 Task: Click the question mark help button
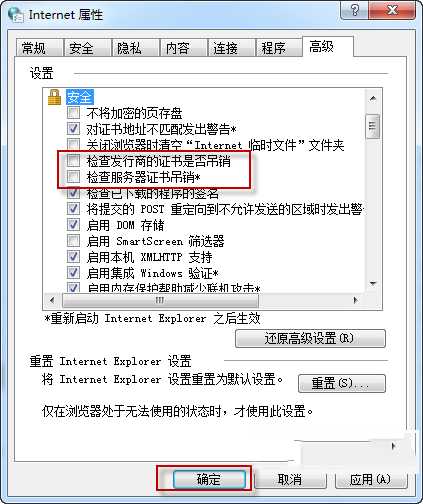[354, 10]
